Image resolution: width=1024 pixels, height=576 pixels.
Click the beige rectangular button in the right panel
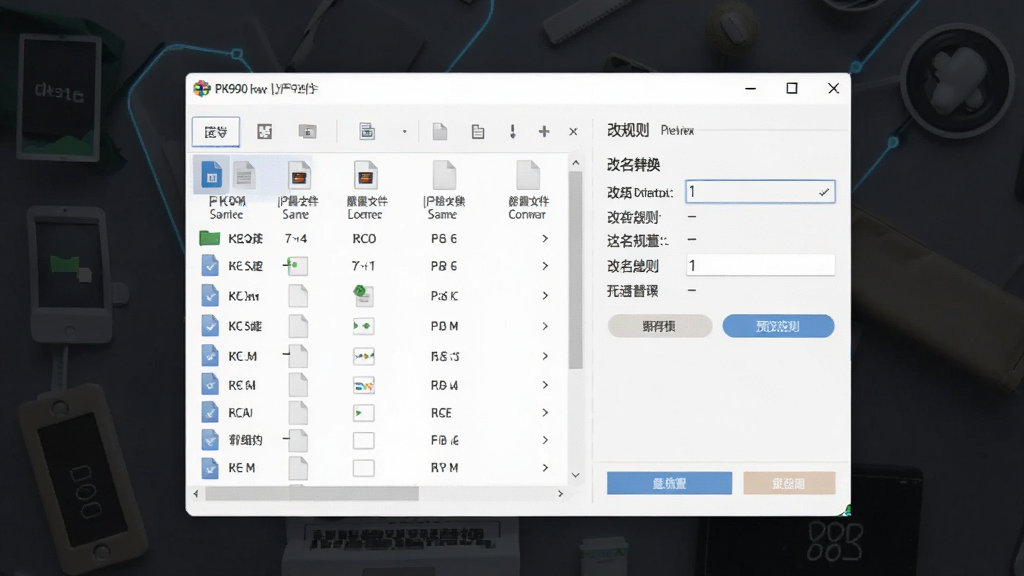point(789,483)
